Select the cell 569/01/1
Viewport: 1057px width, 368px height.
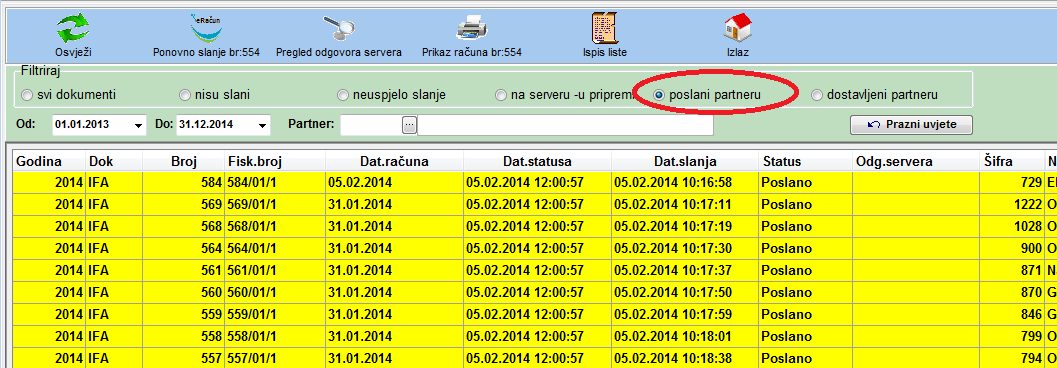tap(275, 205)
